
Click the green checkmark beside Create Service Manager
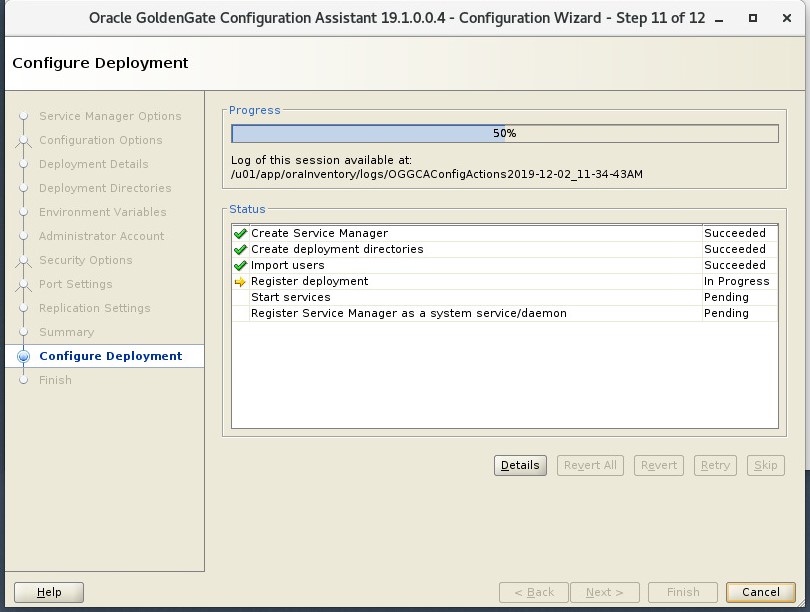point(240,233)
